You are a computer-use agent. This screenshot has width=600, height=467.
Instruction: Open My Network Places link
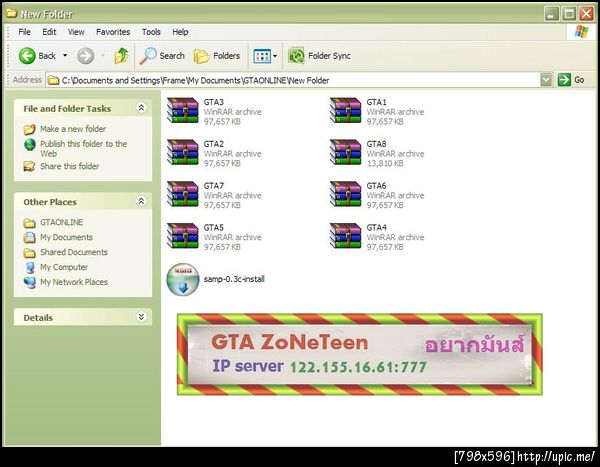(x=74, y=282)
